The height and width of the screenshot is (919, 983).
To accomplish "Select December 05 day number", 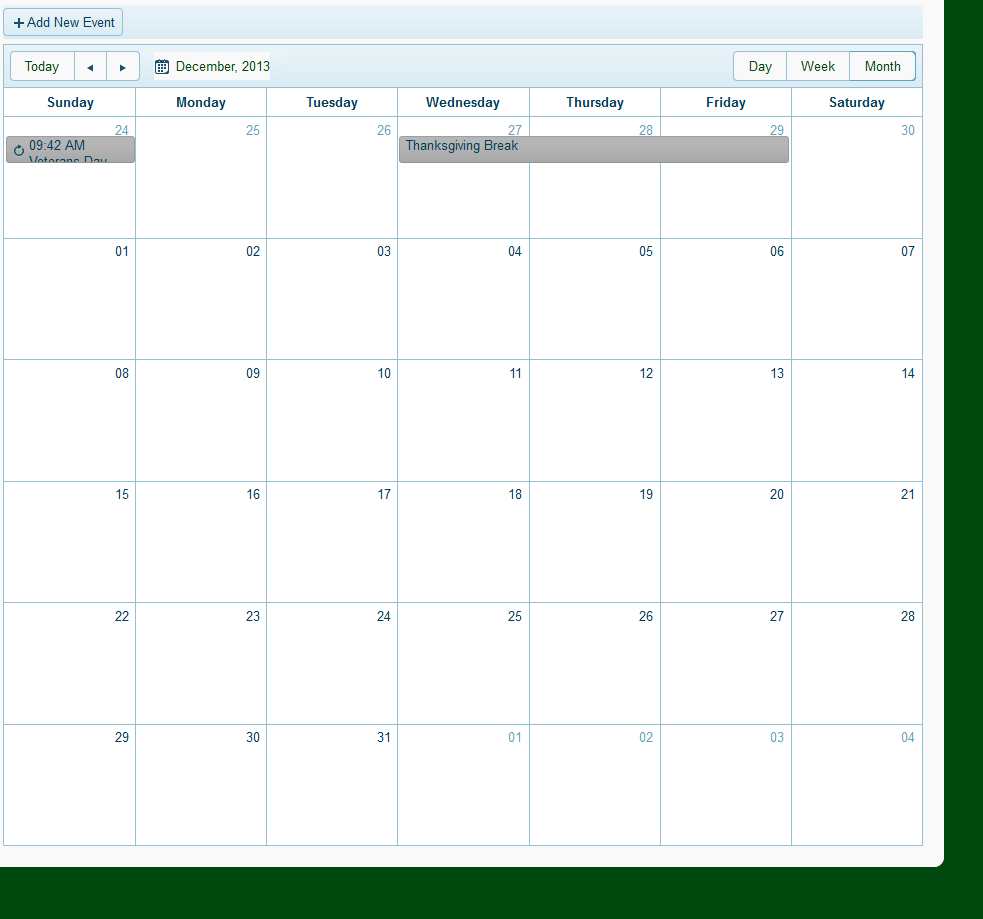I will 646,251.
